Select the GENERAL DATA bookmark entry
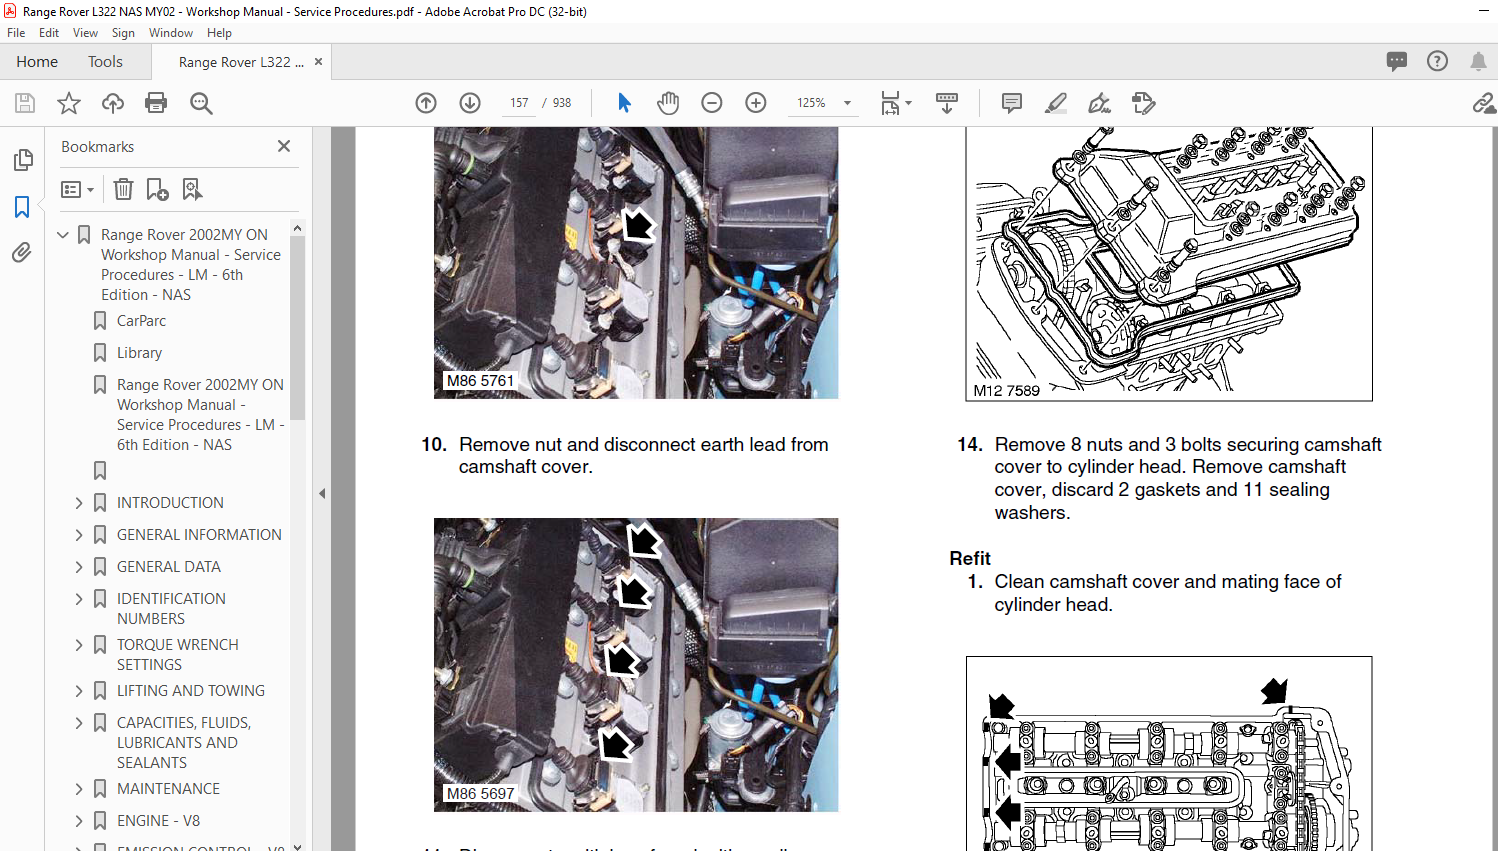1498x851 pixels. [x=168, y=567]
